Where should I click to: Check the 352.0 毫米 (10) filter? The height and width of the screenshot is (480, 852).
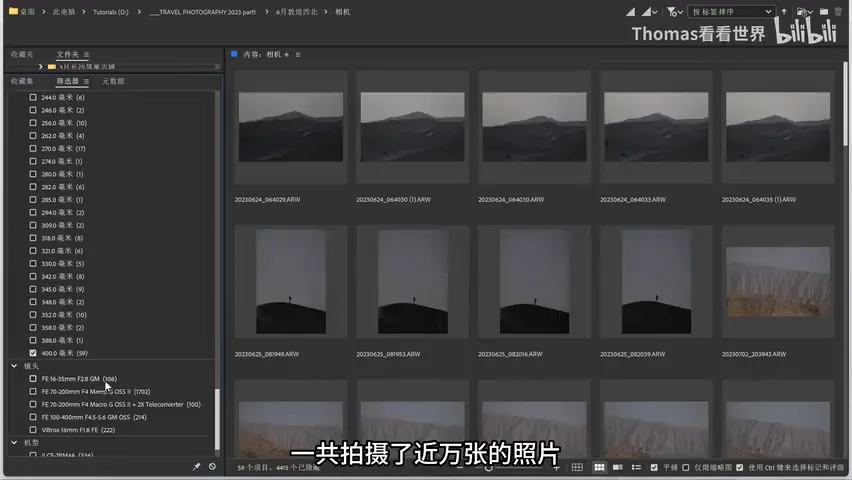tap(33, 315)
